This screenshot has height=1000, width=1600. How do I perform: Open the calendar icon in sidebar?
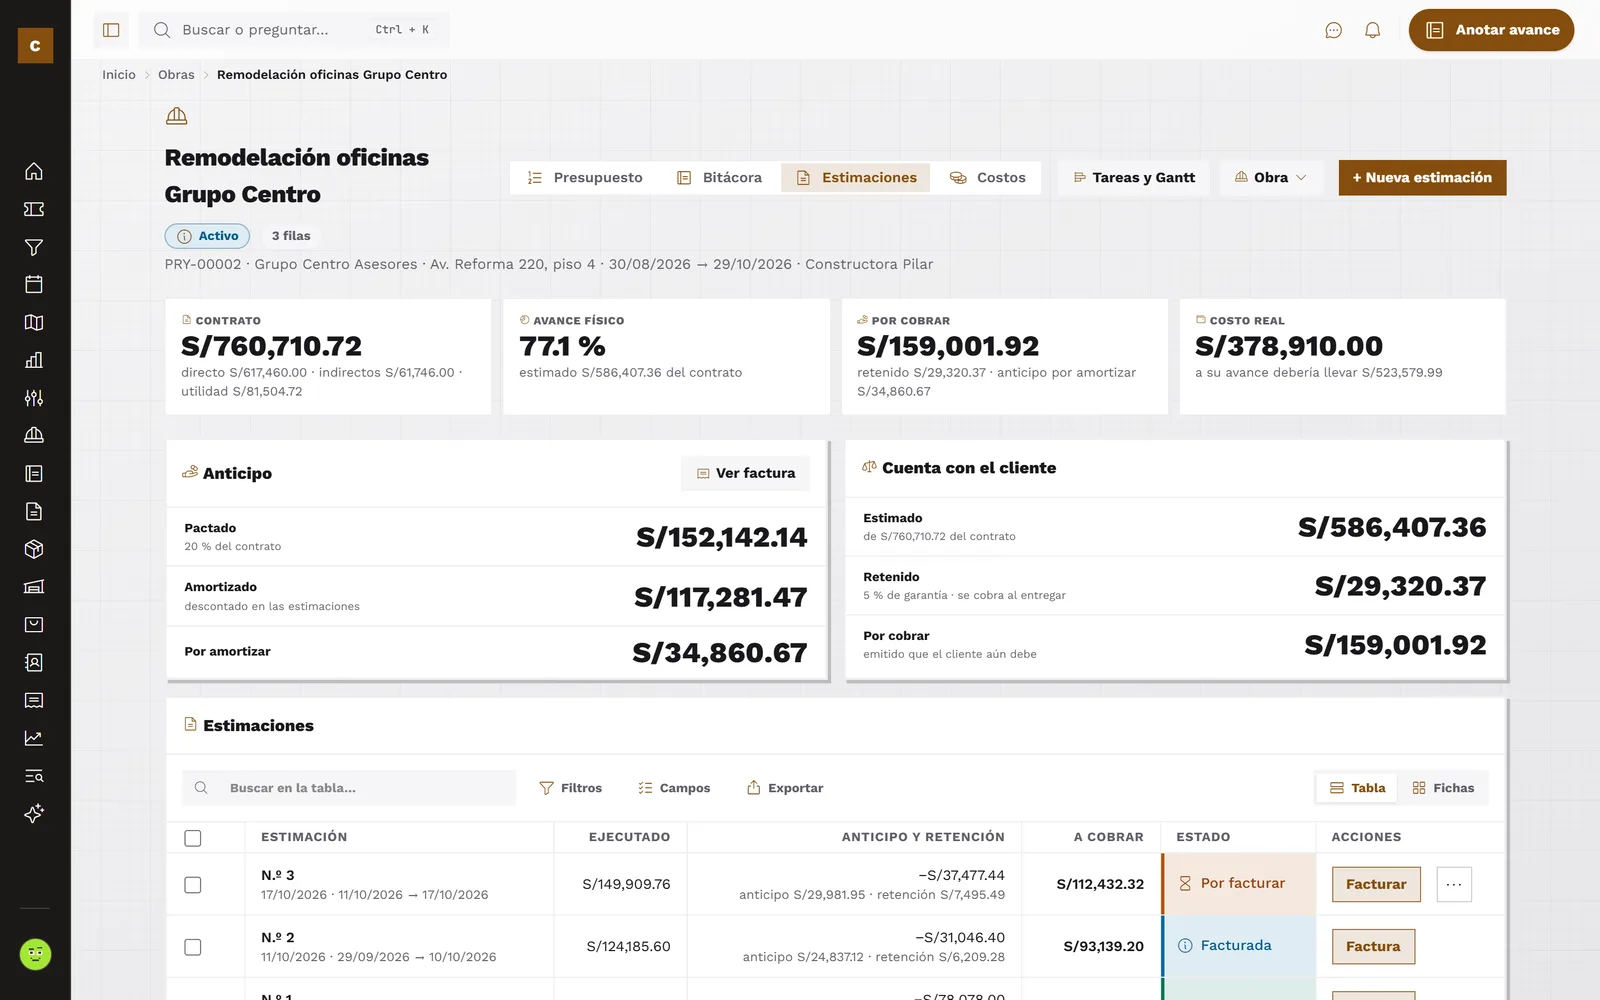pyautogui.click(x=34, y=284)
